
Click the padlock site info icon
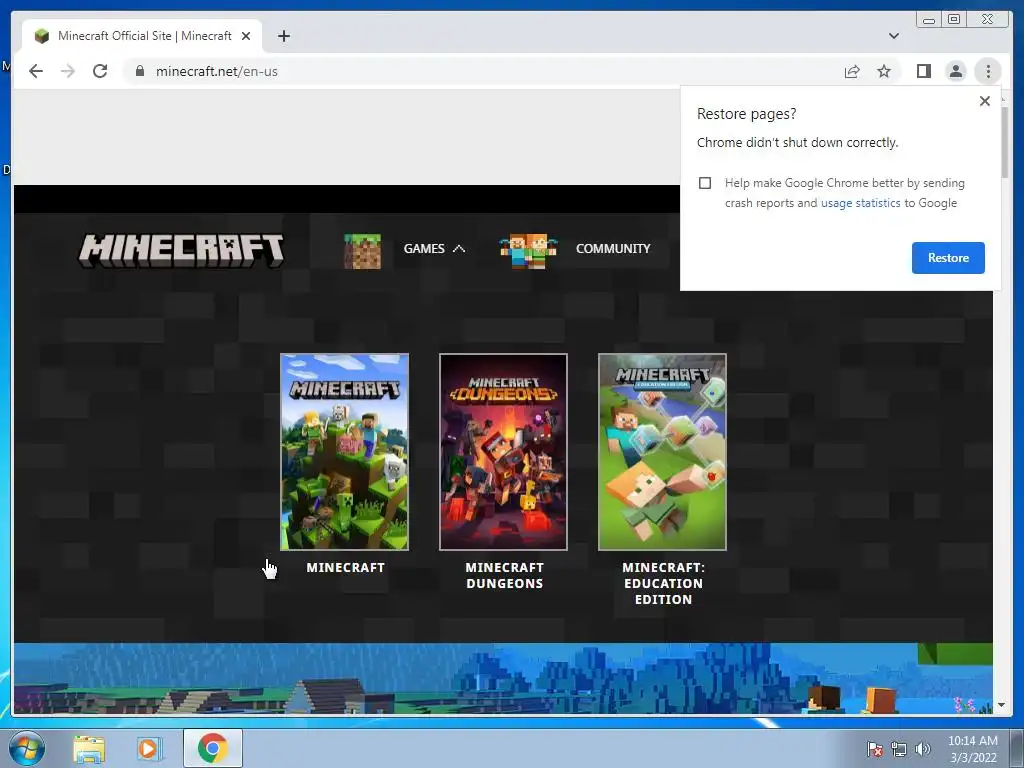coord(140,71)
